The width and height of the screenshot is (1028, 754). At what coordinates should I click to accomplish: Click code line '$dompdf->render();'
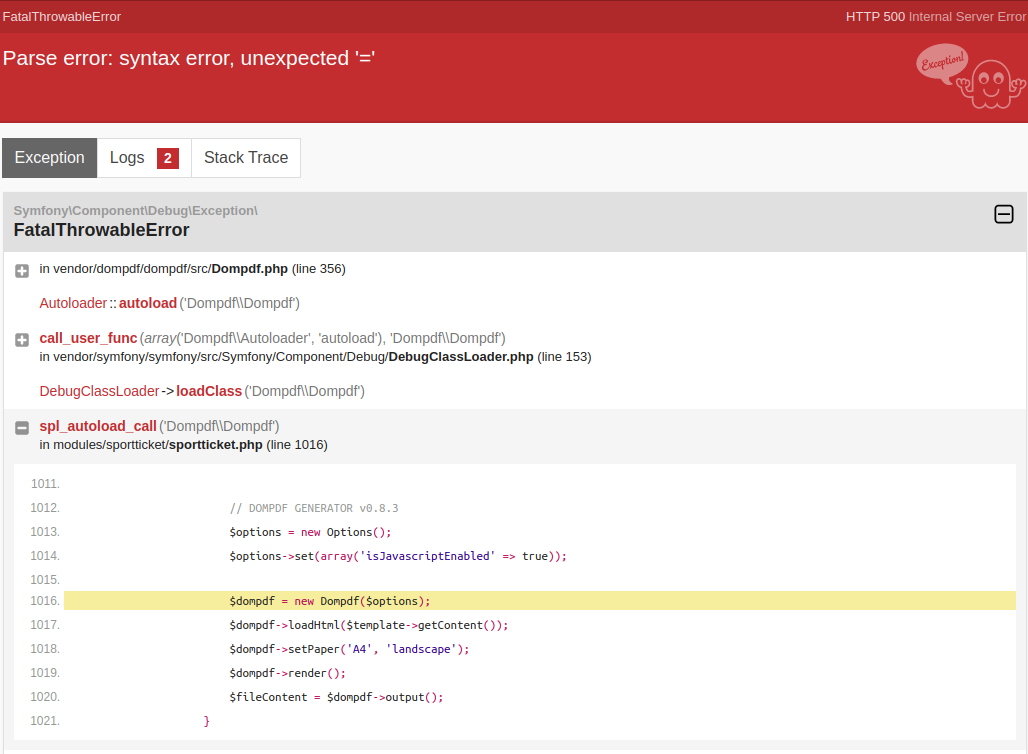[287, 673]
